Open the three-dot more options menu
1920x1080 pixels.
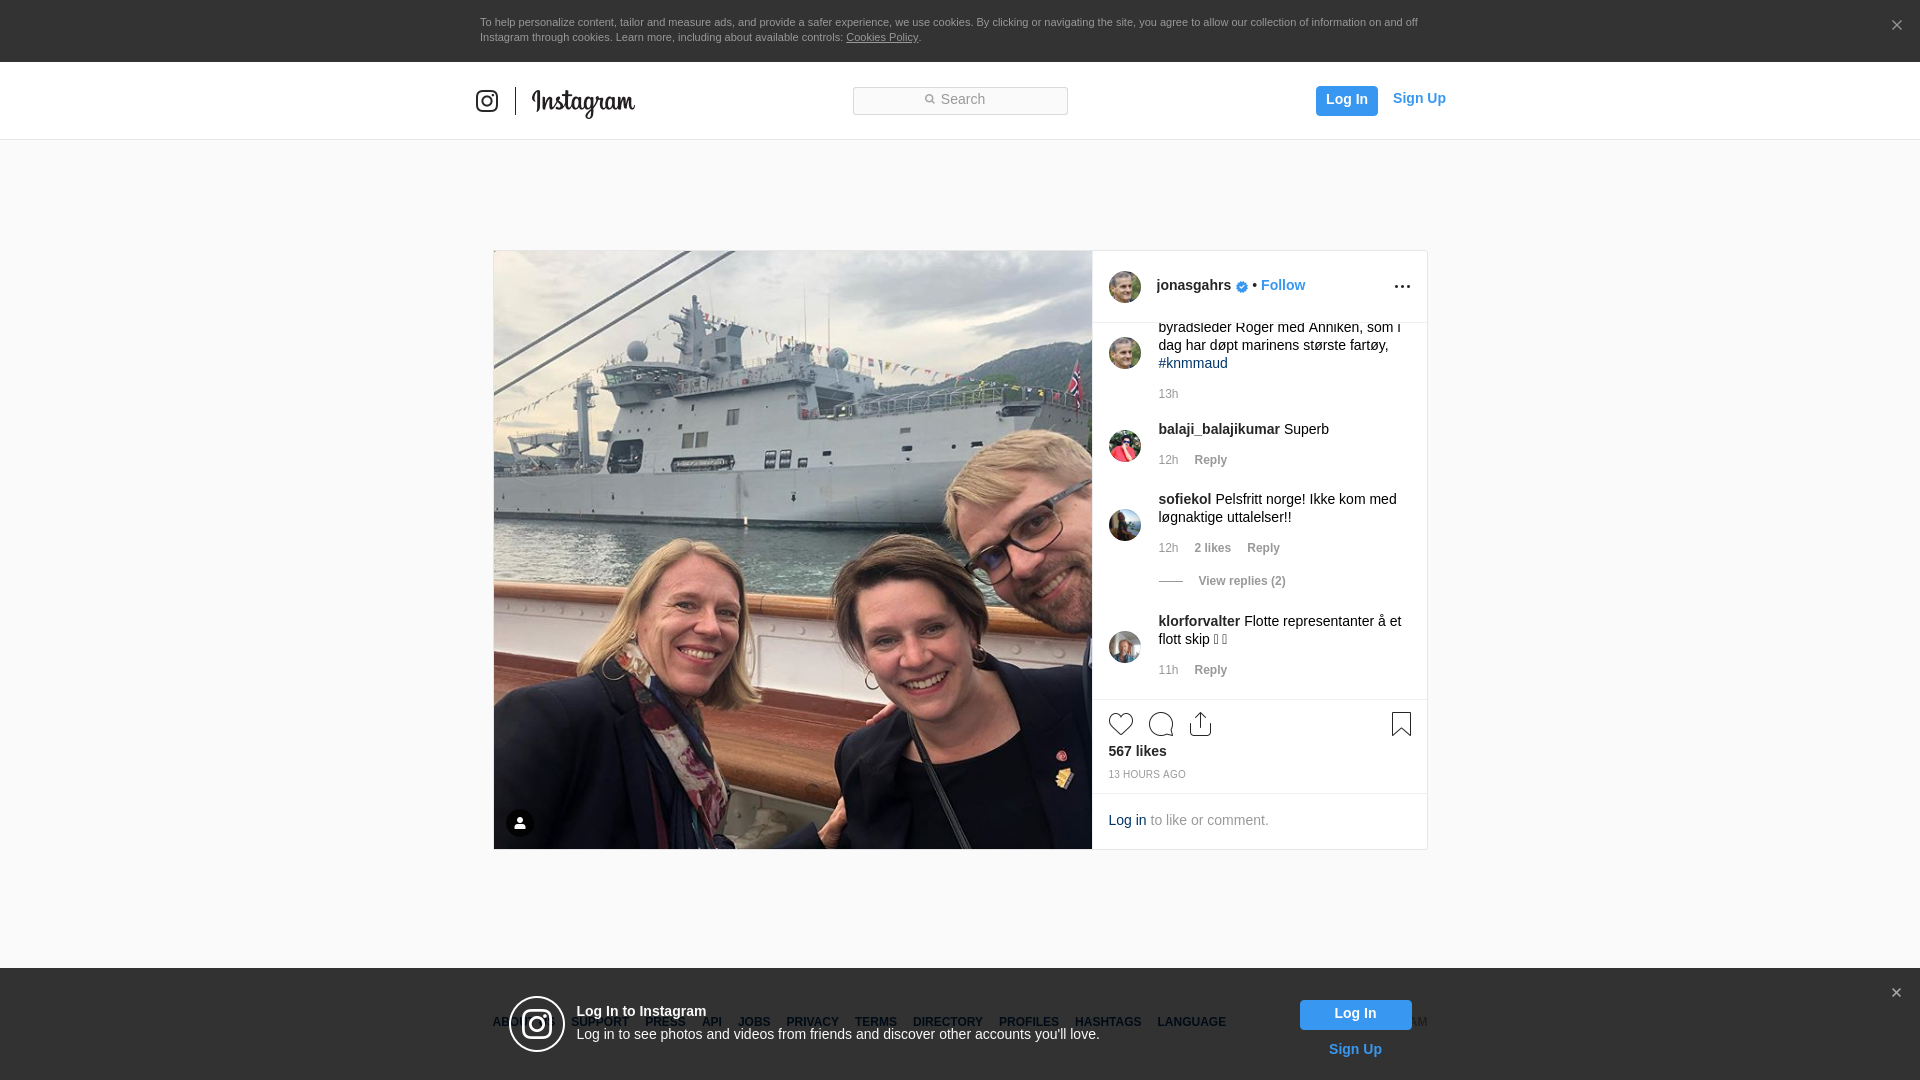[1402, 287]
